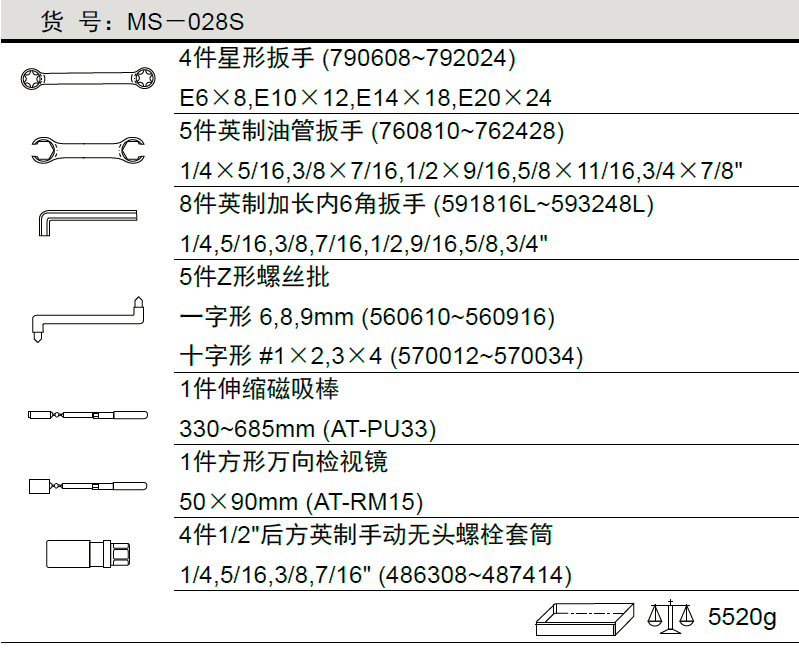Click the 4件星形扳手 title line

tap(347, 59)
